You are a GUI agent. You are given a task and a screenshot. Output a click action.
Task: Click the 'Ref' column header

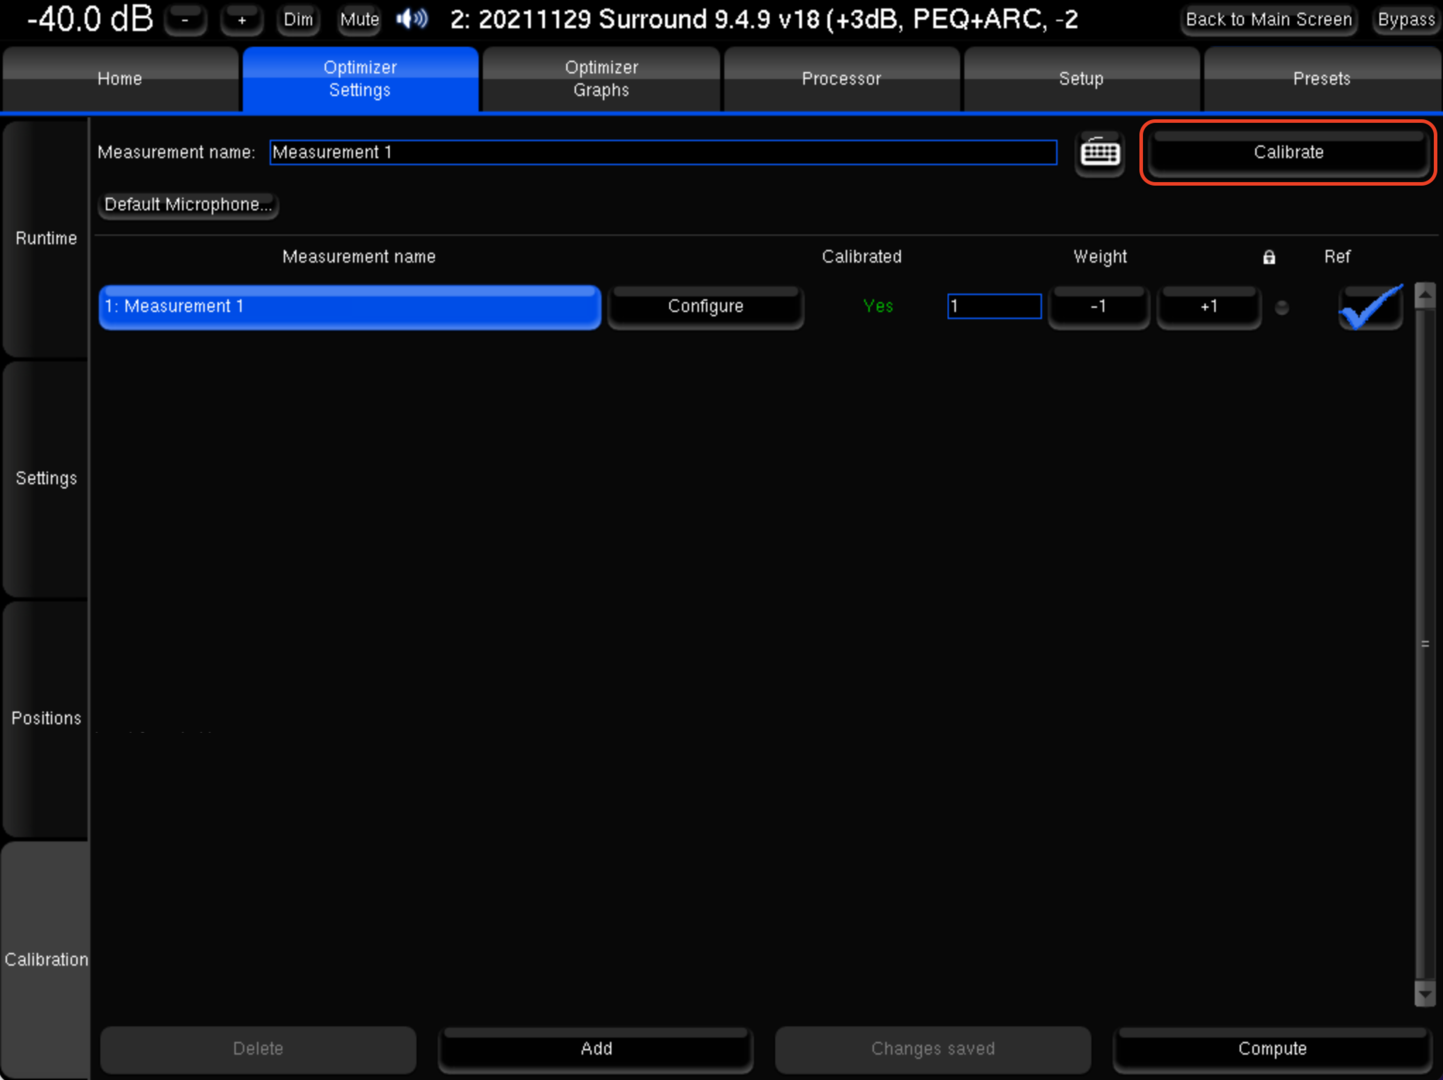pos(1337,257)
